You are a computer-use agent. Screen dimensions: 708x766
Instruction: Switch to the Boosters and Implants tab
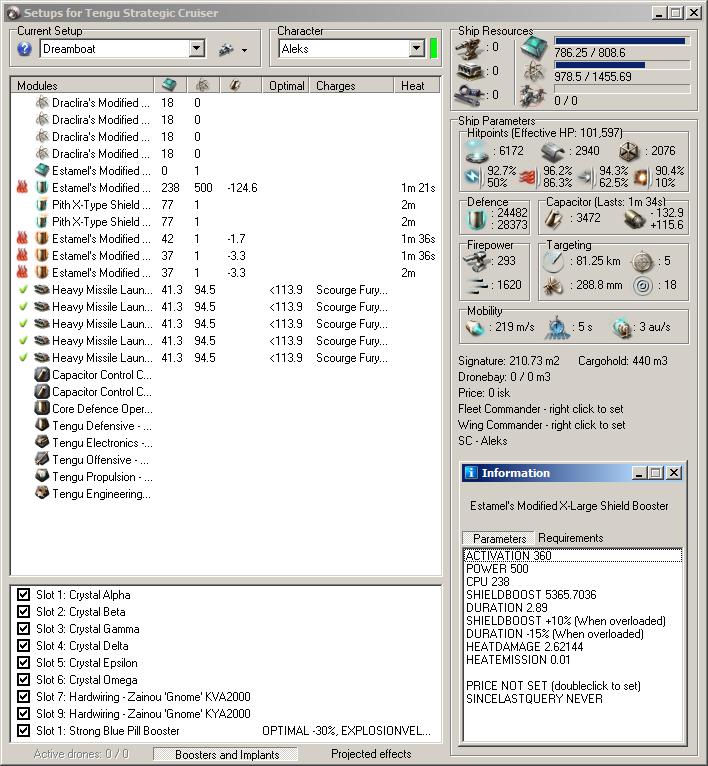click(227, 754)
